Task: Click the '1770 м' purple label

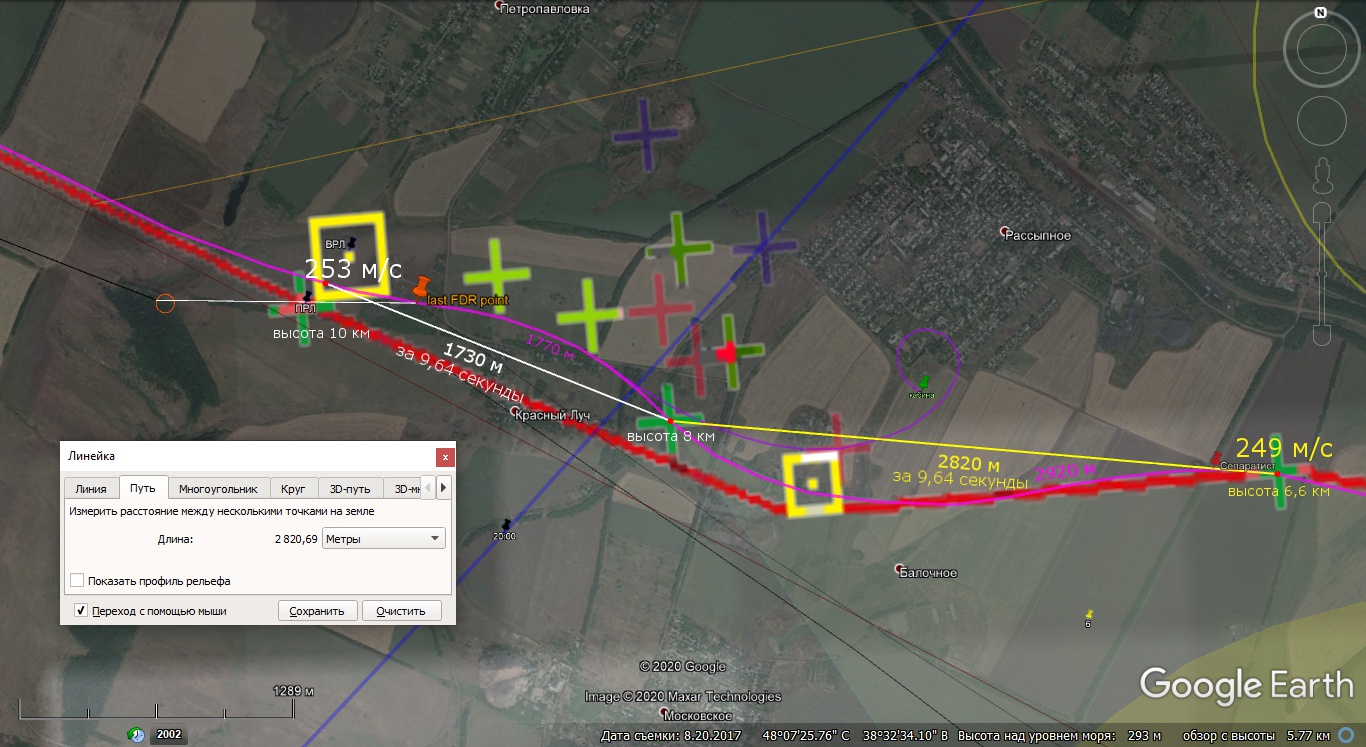Action: click(x=550, y=349)
